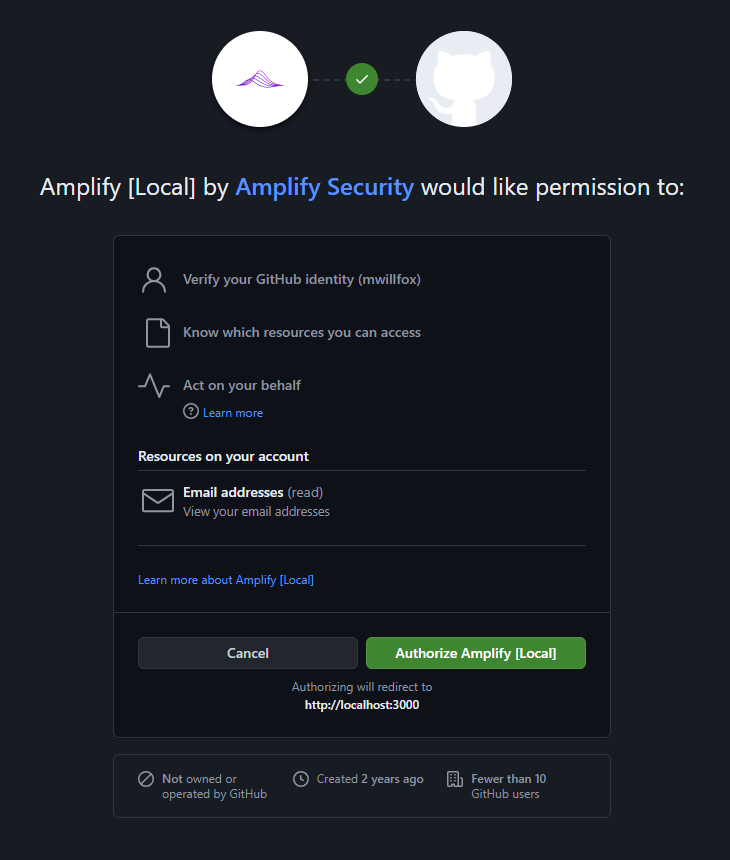Select the person icon beside identity verification

(x=153, y=279)
